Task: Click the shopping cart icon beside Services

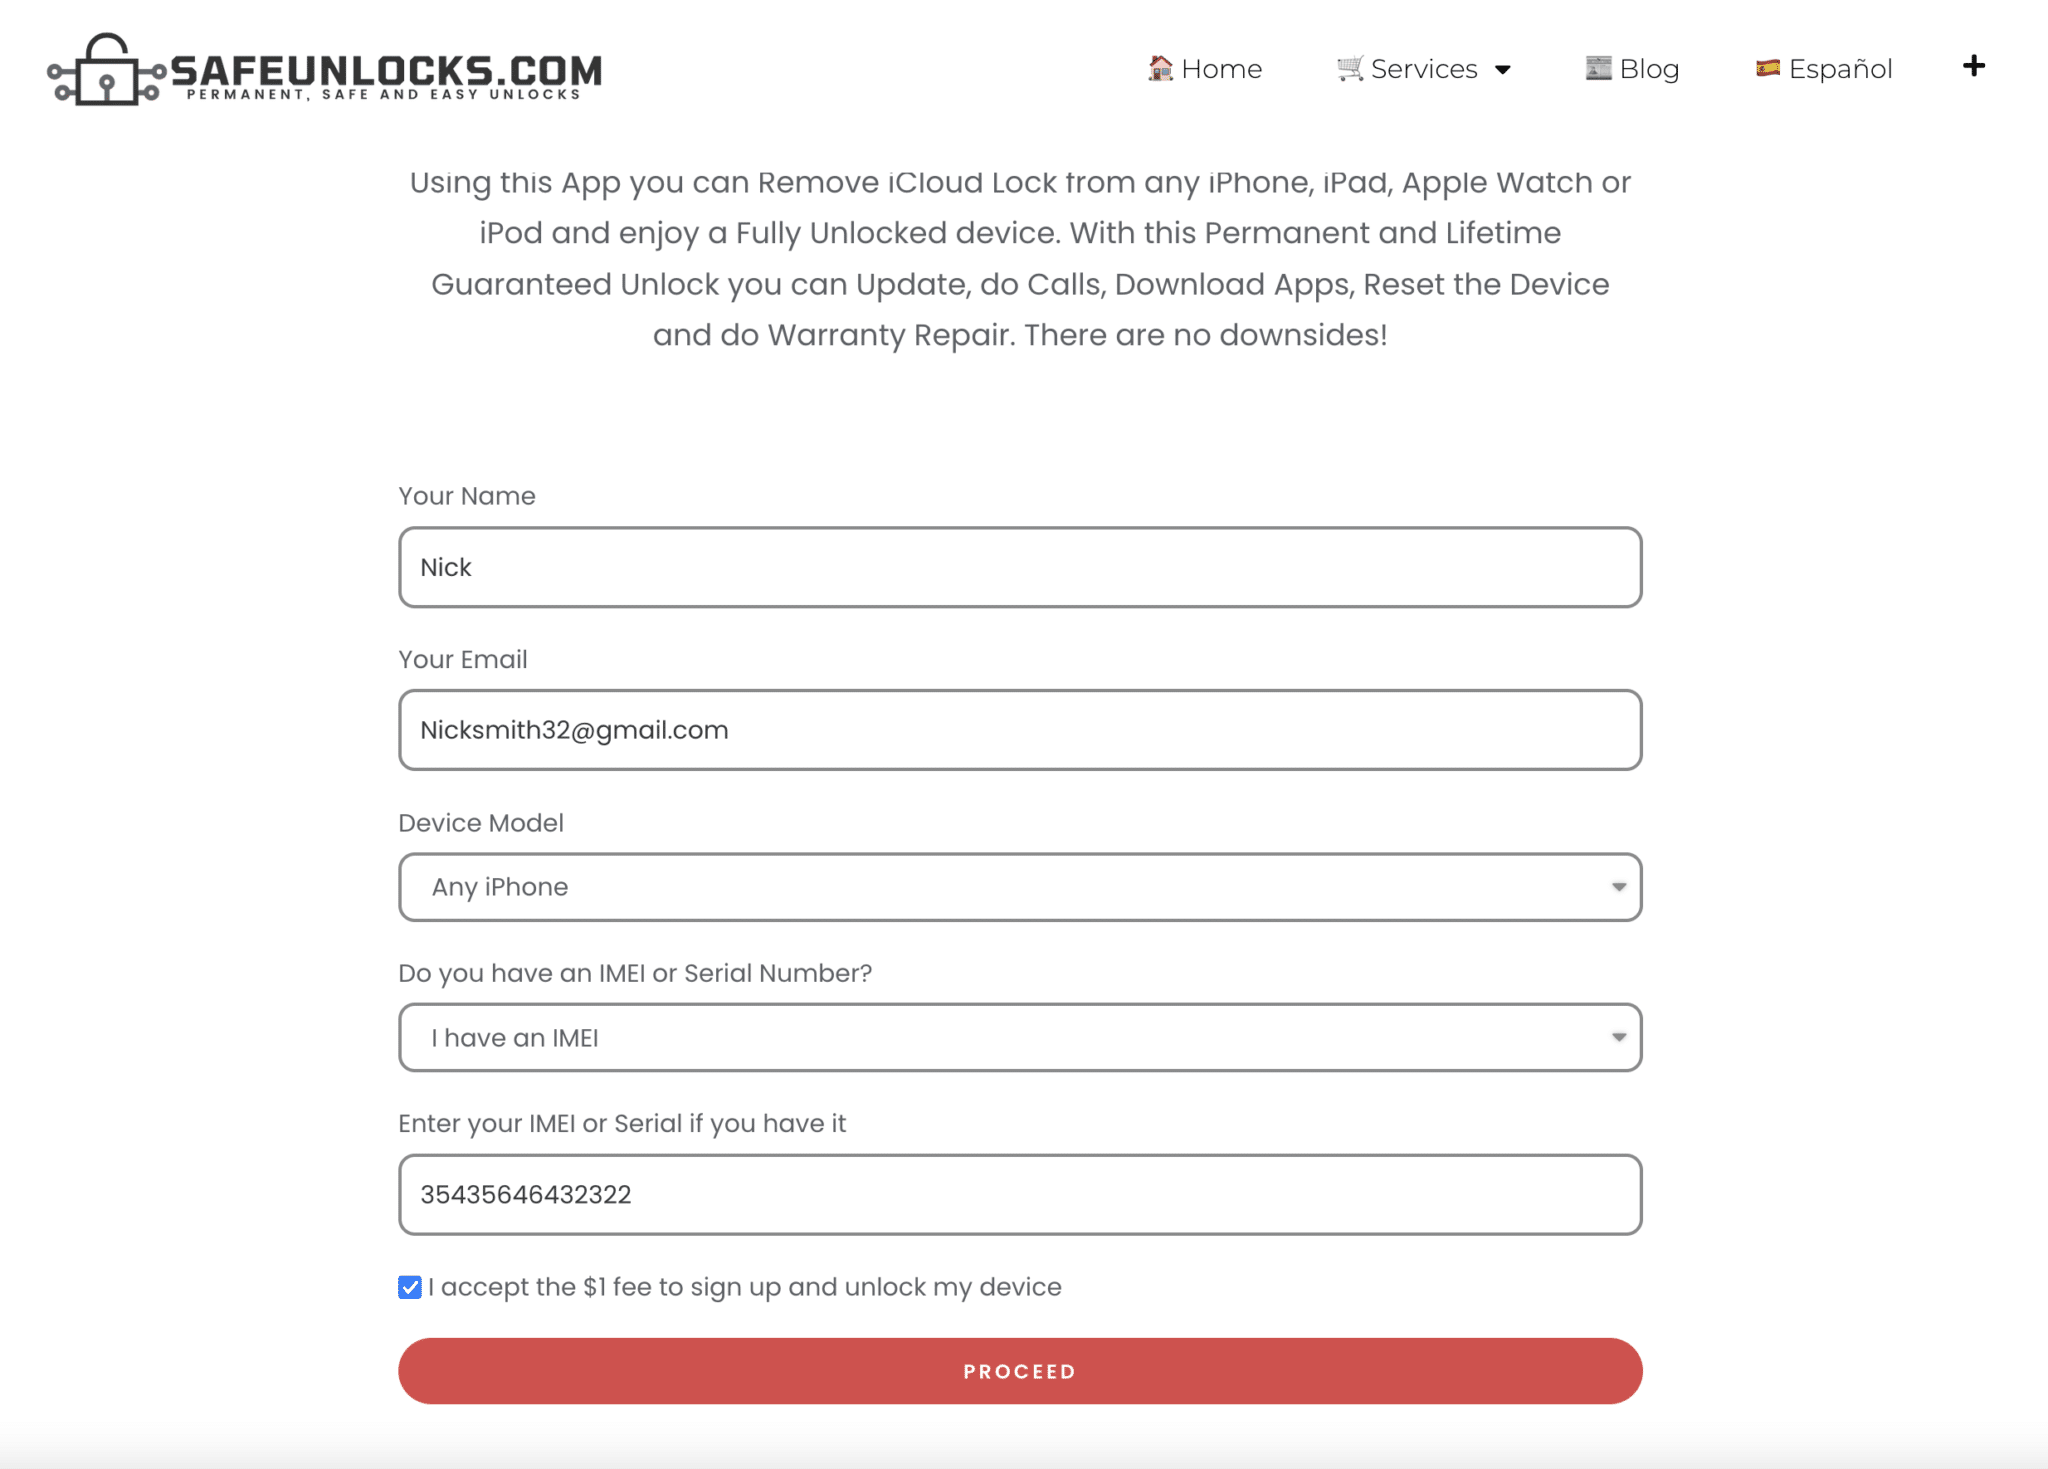Action: point(1350,68)
